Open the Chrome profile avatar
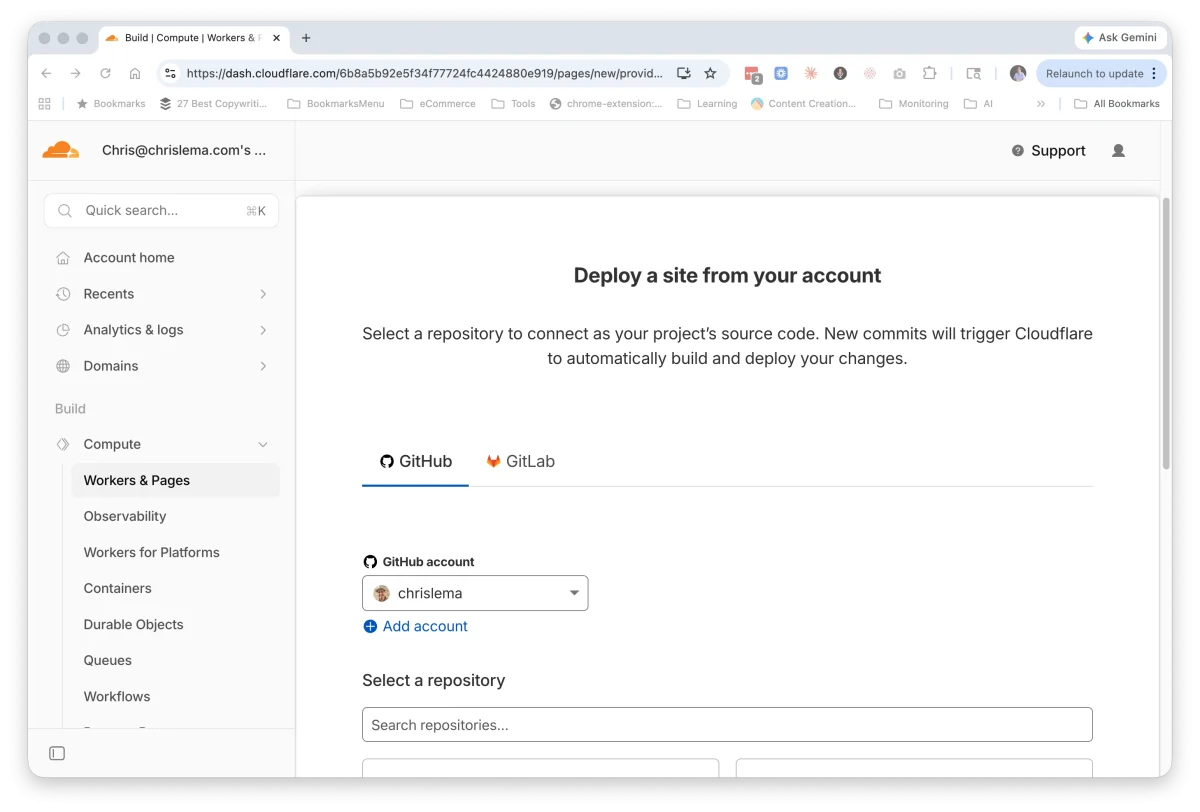 pyautogui.click(x=1018, y=73)
